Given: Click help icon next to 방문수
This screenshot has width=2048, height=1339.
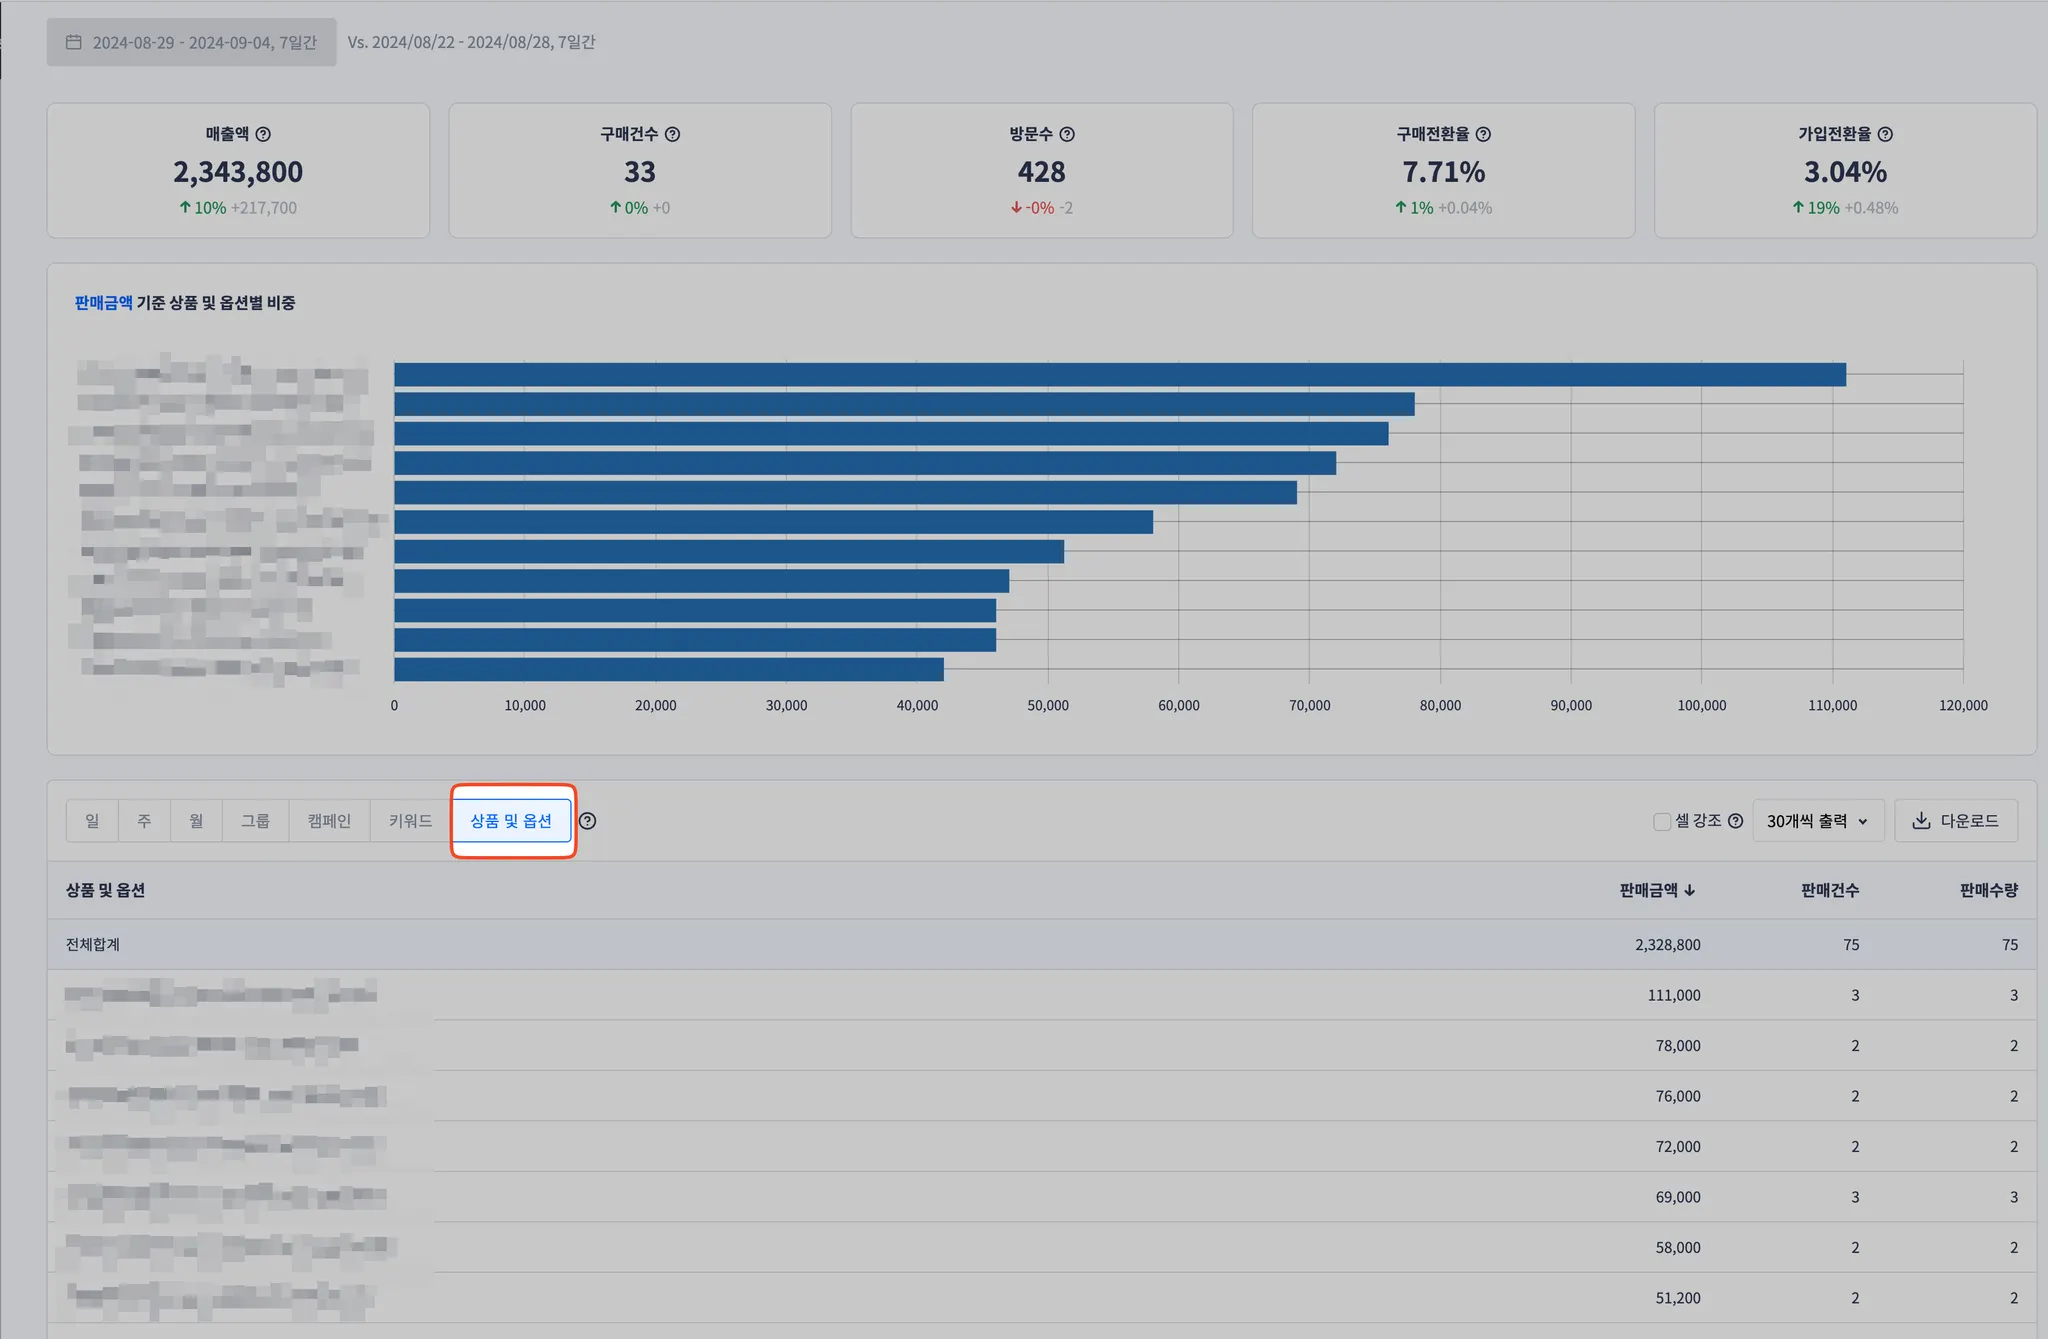Looking at the screenshot, I should point(1067,134).
